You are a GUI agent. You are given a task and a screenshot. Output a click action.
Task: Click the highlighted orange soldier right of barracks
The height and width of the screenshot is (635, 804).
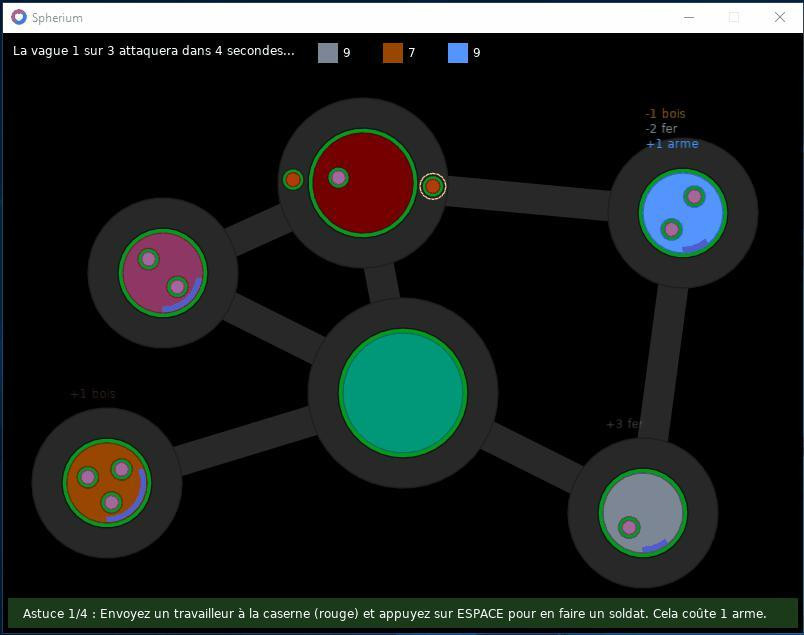(433, 186)
